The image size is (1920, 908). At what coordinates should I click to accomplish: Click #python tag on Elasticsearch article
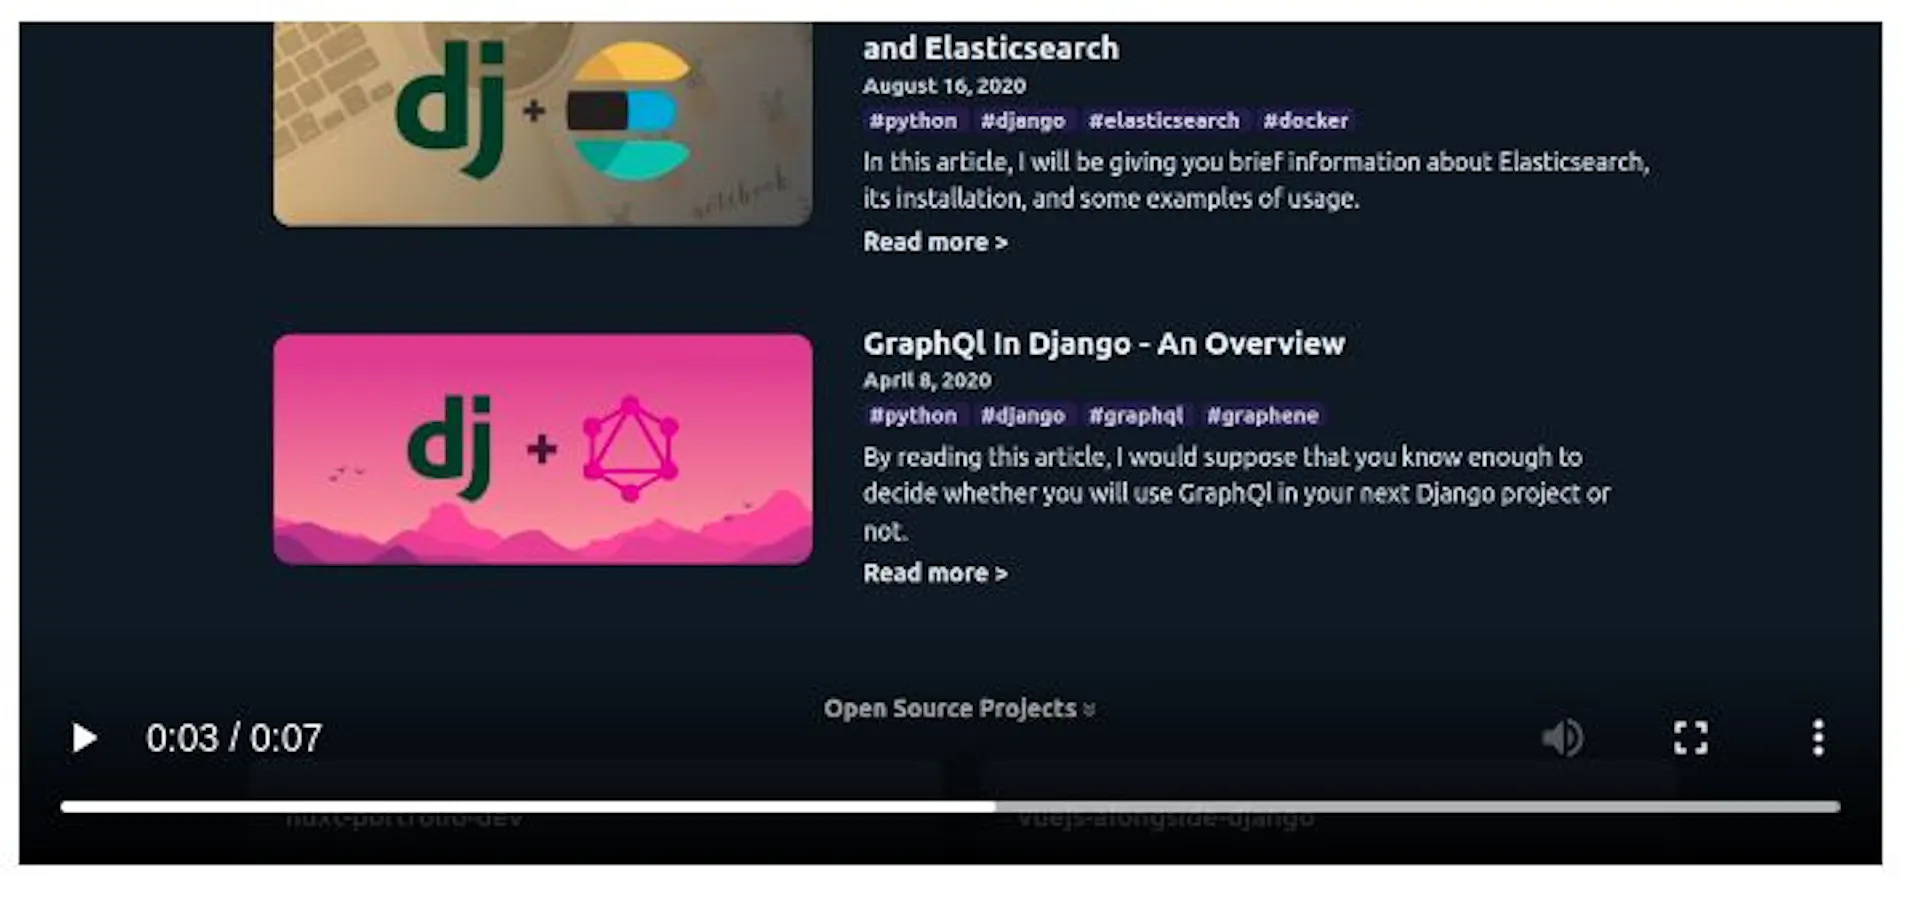pos(913,121)
